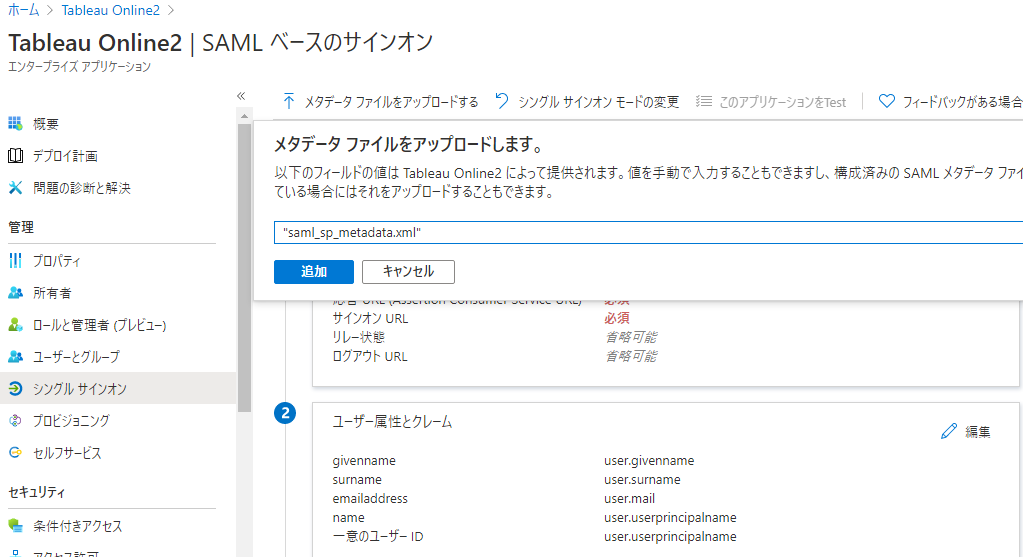The height and width of the screenshot is (557, 1023).
Task: Open 問題の診断と解決 menu item
Action: [x=82, y=188]
